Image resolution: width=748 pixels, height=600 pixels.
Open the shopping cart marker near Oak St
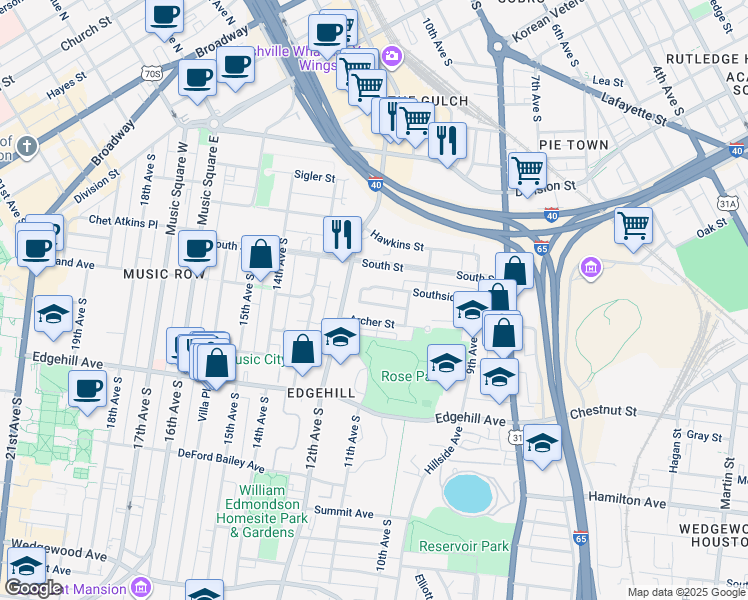pyautogui.click(x=633, y=226)
